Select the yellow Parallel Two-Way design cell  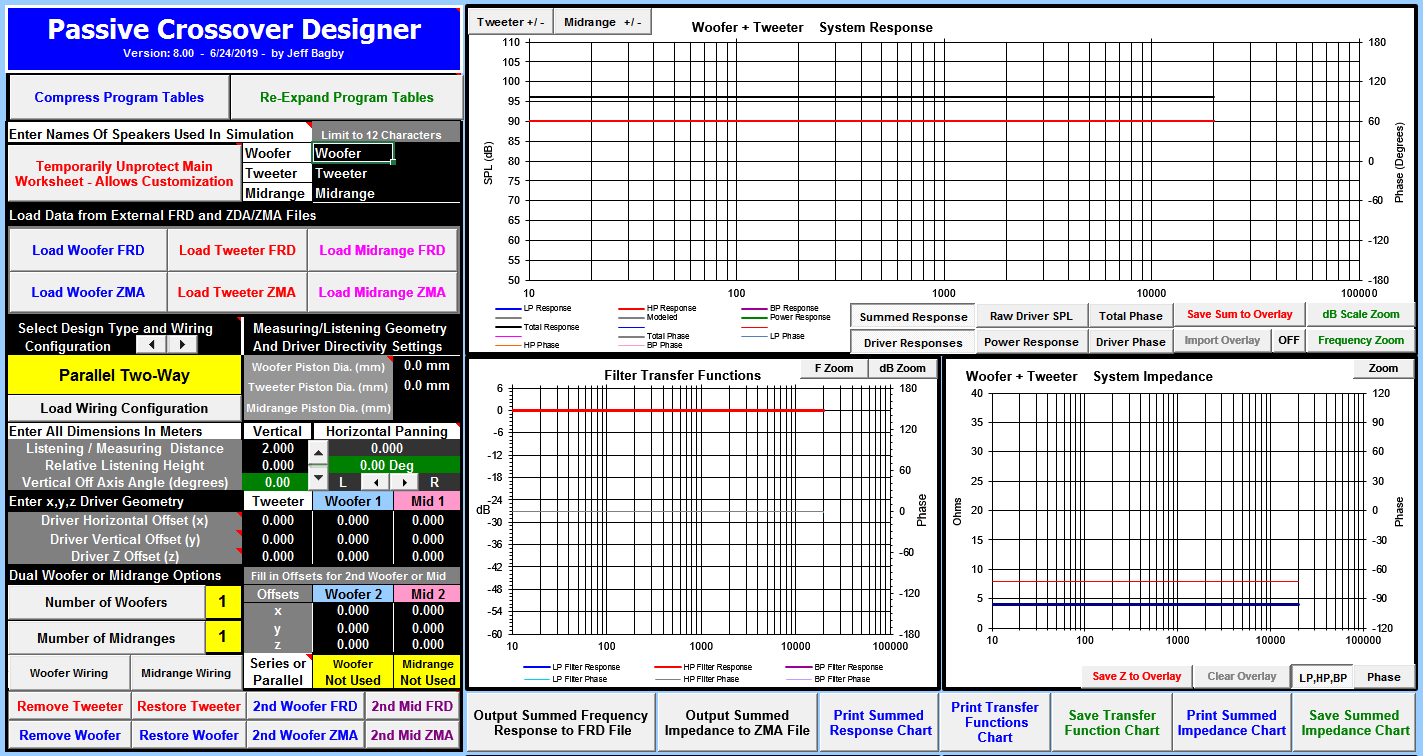click(124, 375)
